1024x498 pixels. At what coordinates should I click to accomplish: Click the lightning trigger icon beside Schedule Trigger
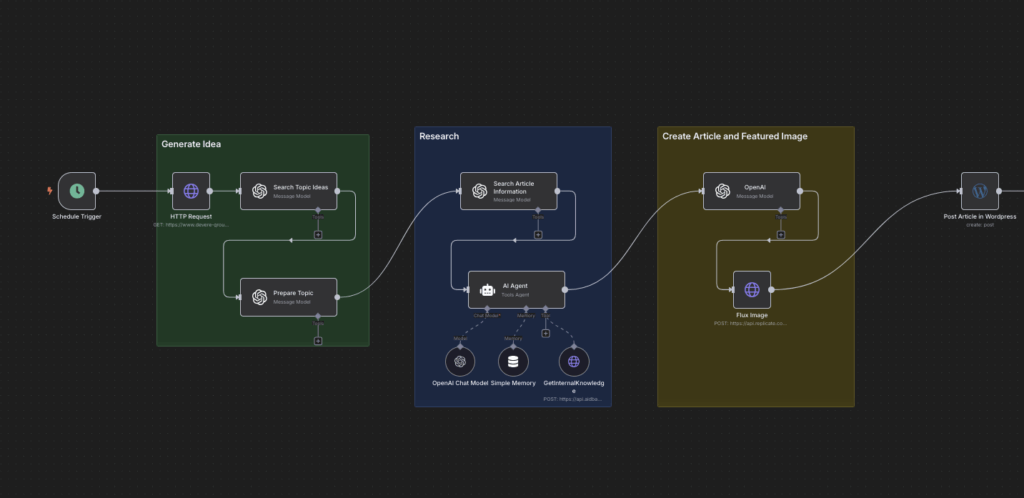click(49, 191)
